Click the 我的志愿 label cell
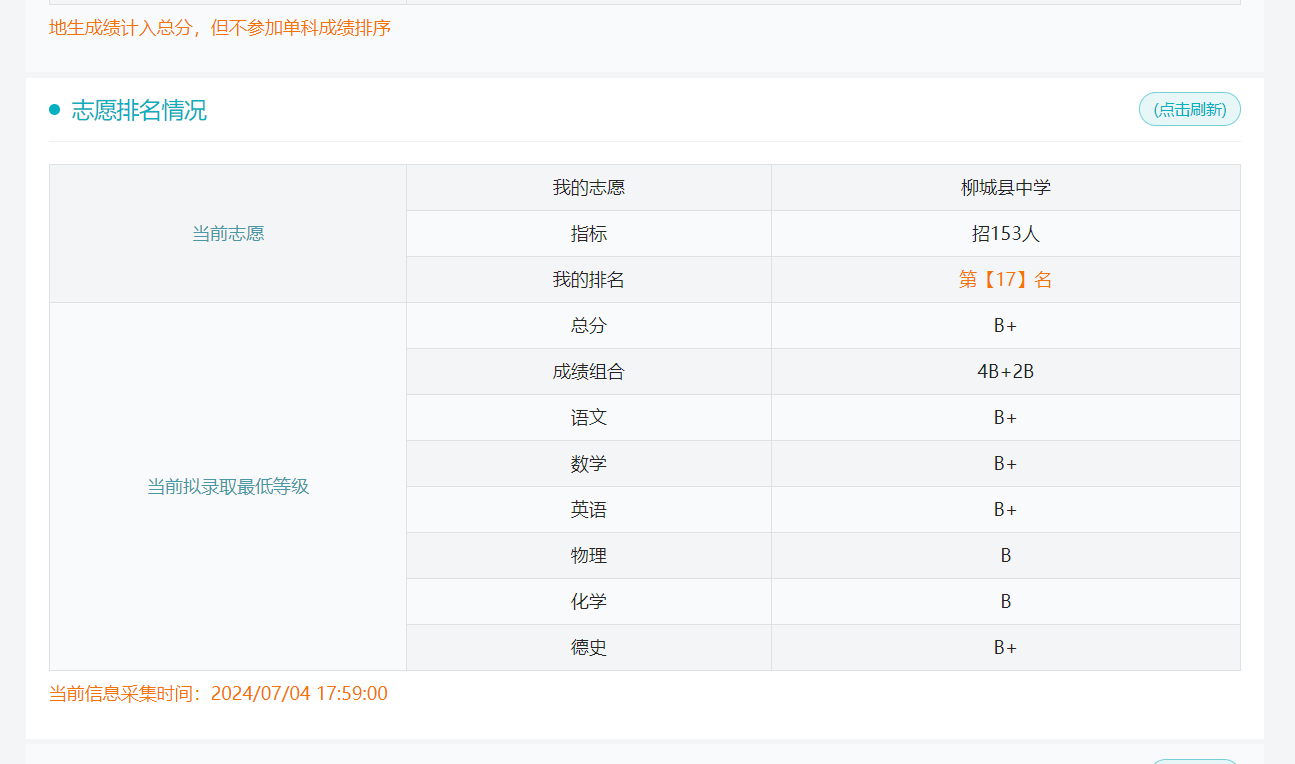The image size is (1295, 764). 588,188
